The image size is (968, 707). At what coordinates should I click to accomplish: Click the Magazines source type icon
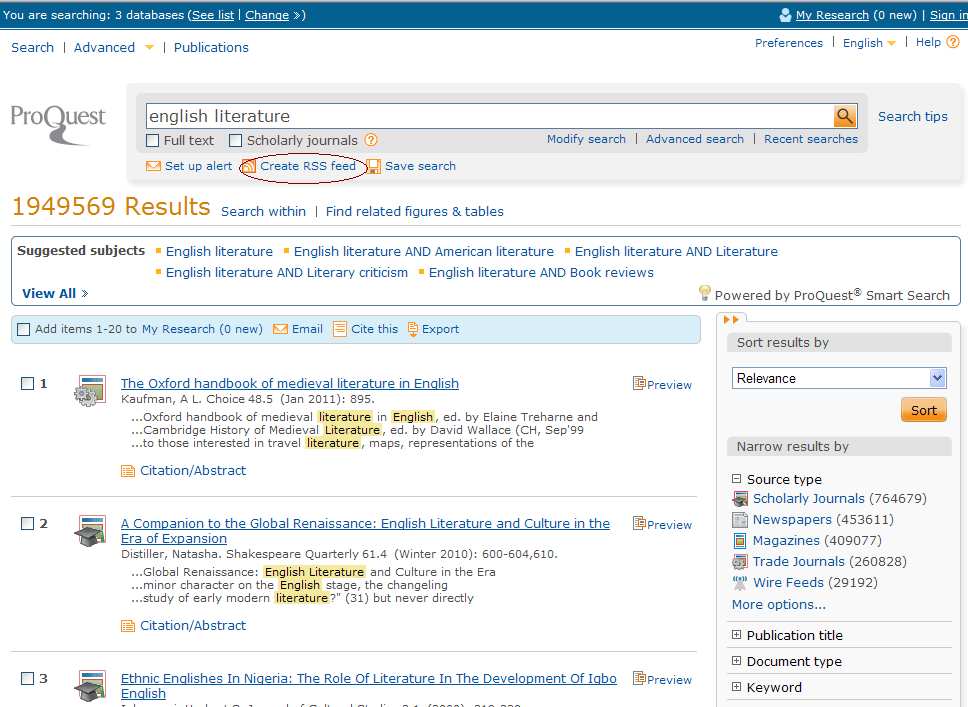[740, 541]
